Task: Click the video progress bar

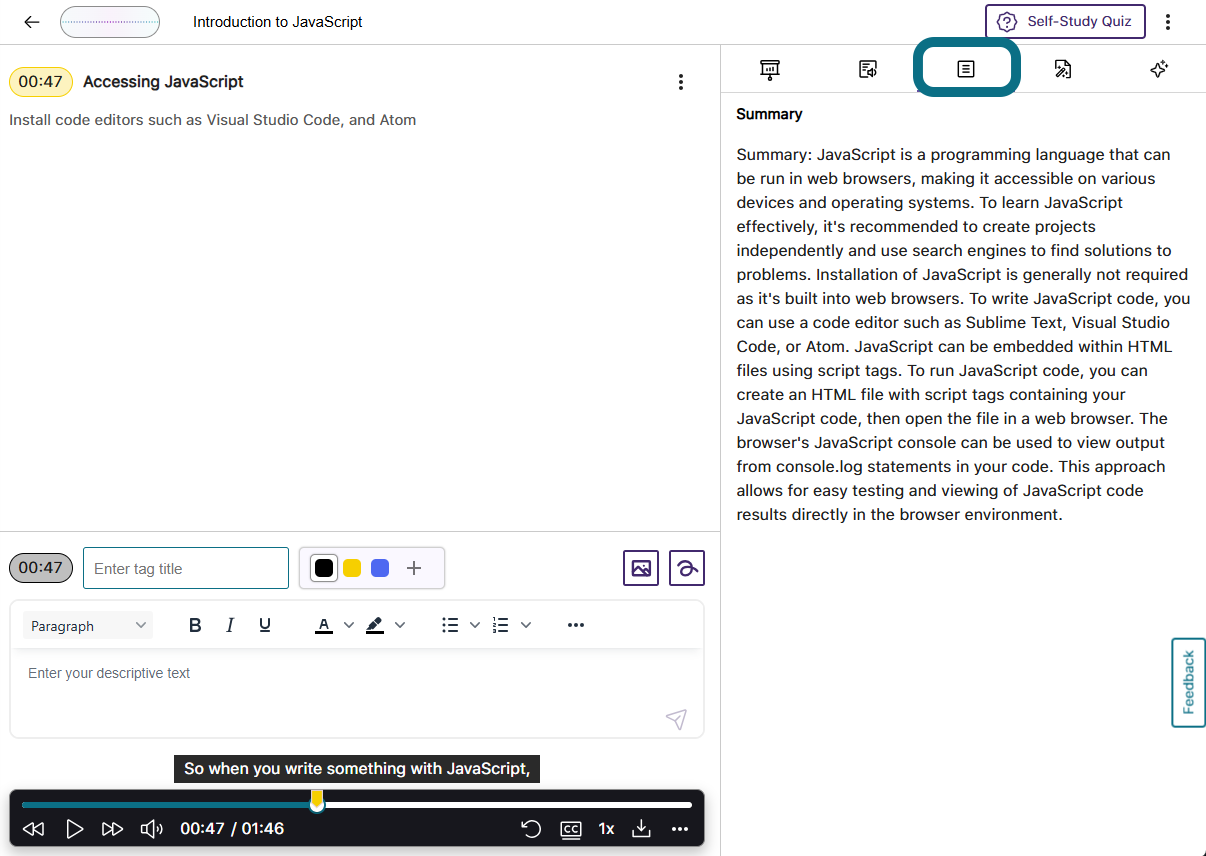Action: point(357,804)
